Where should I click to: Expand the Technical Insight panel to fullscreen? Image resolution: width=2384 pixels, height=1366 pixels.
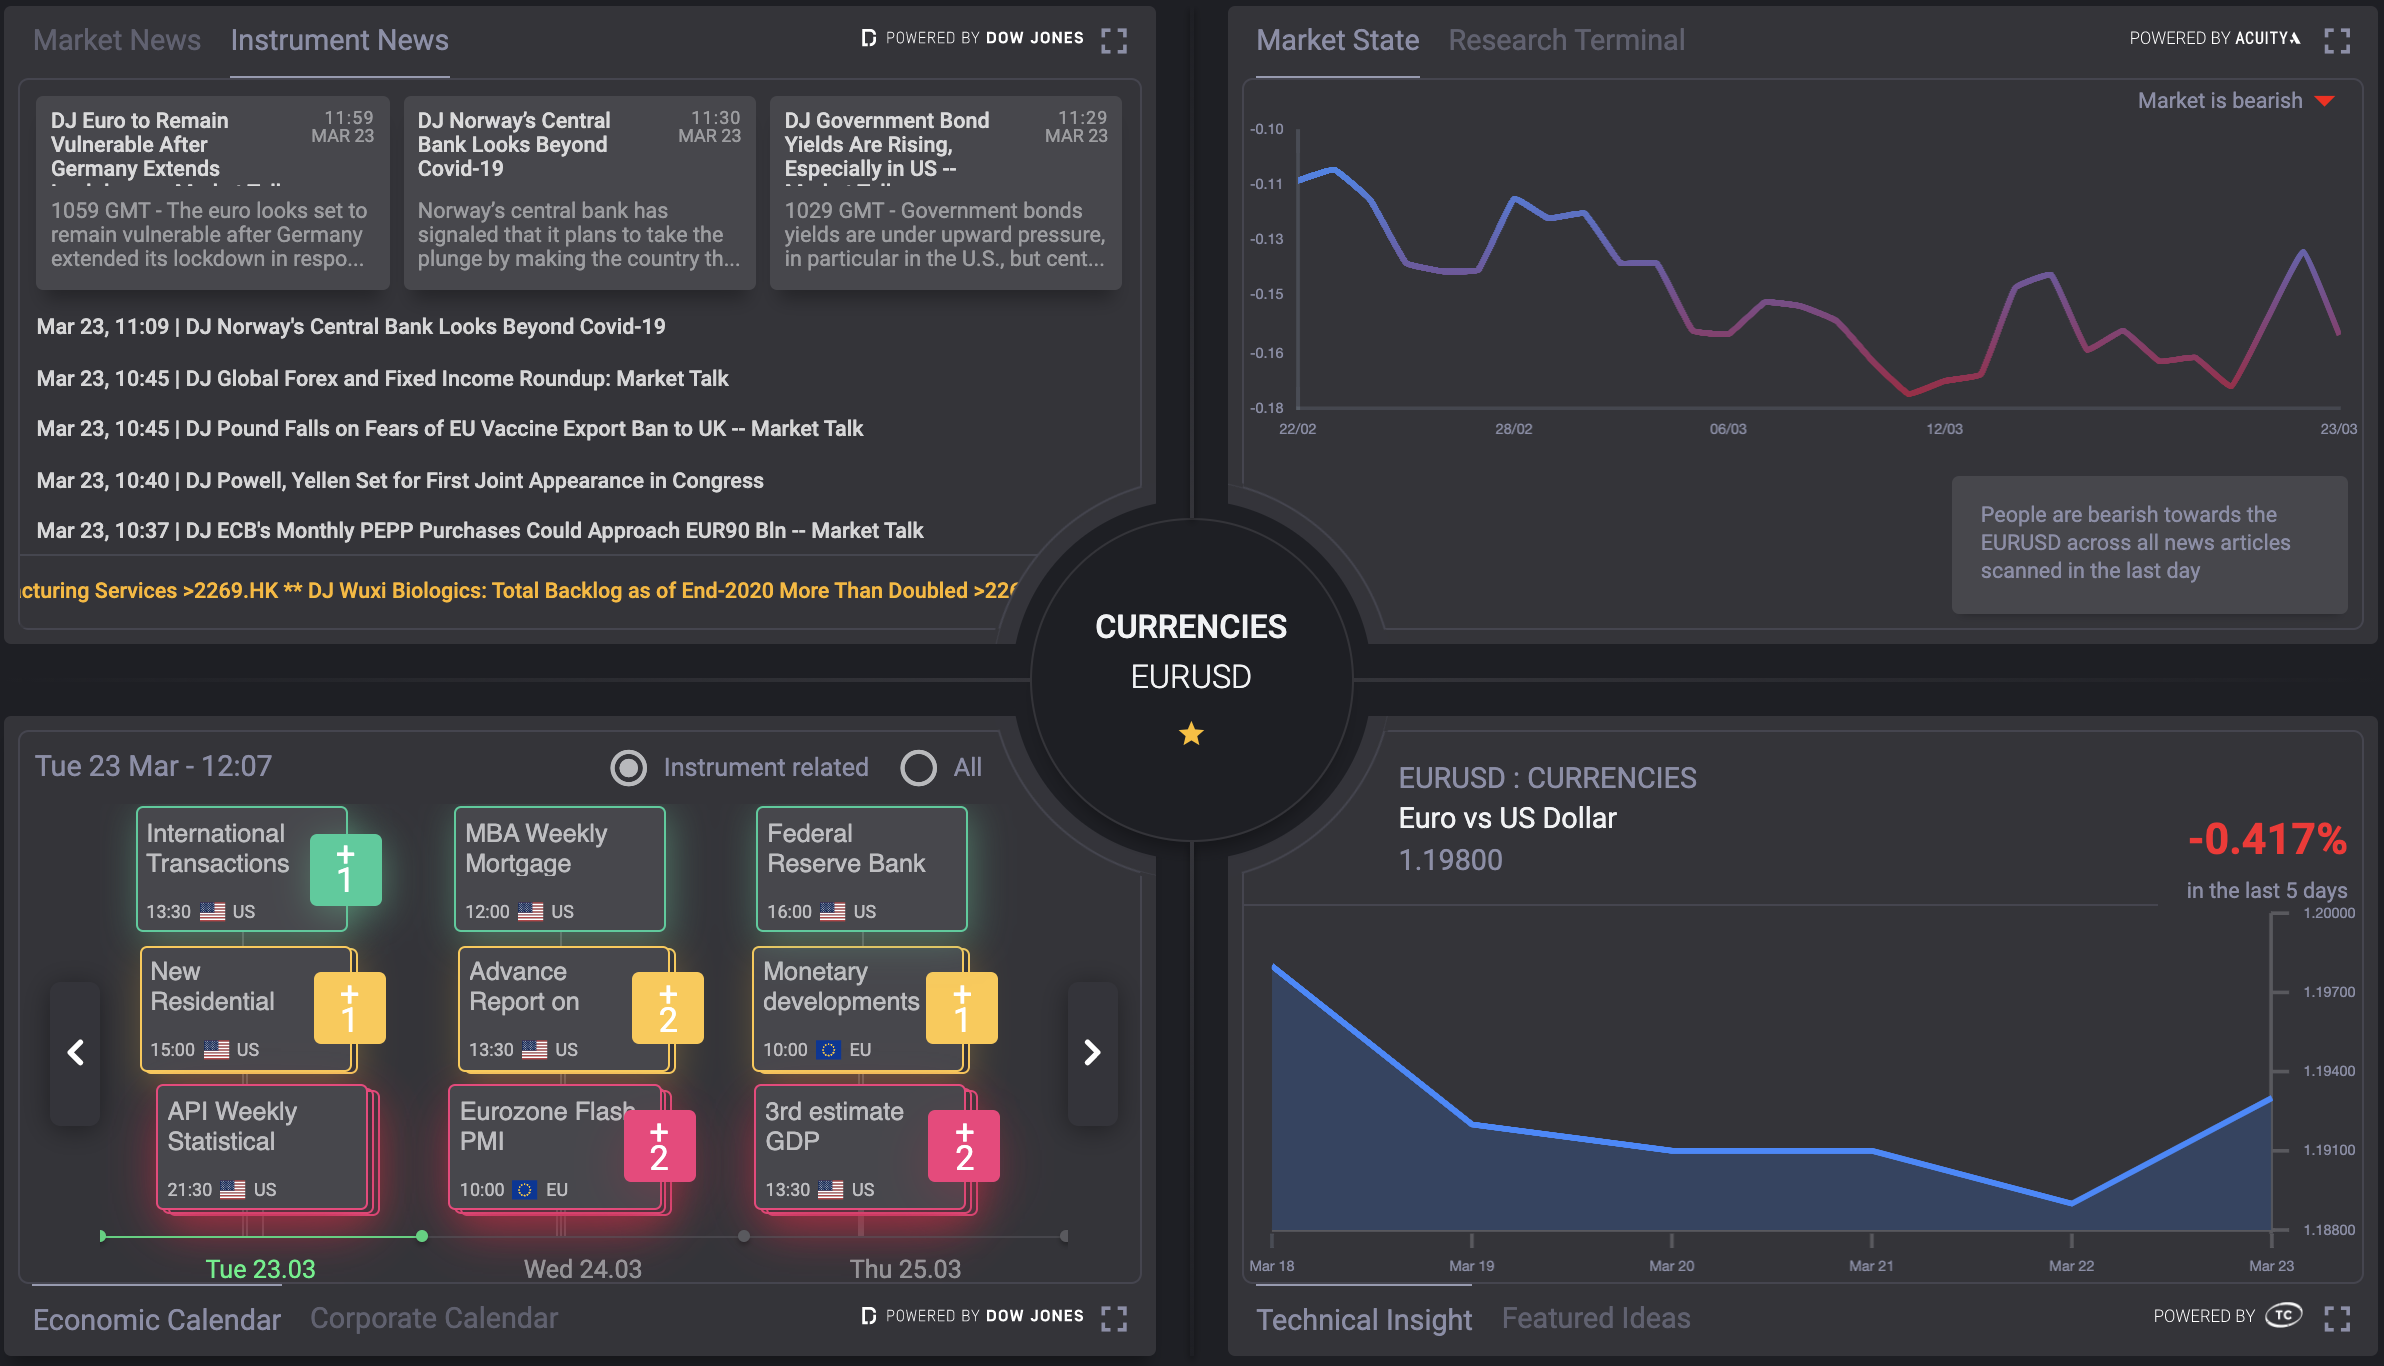(2337, 1318)
